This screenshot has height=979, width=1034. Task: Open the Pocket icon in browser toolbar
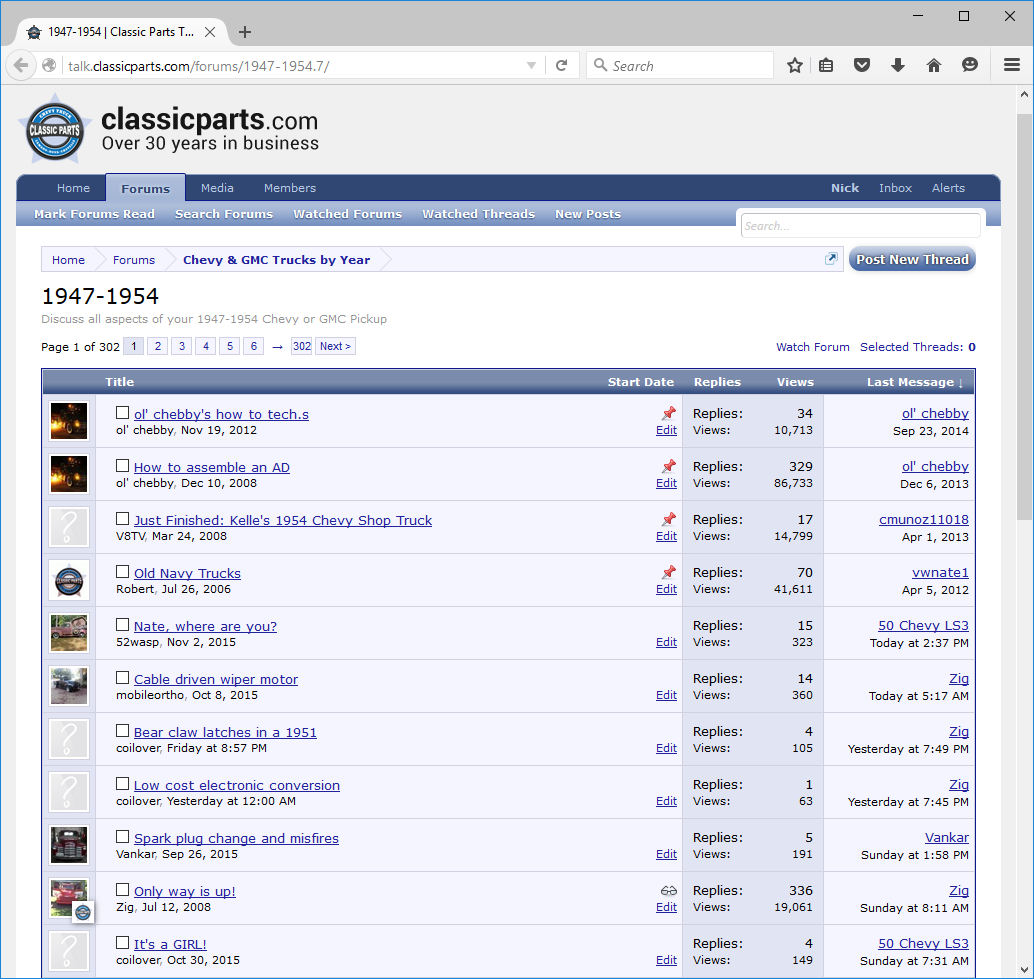point(861,65)
